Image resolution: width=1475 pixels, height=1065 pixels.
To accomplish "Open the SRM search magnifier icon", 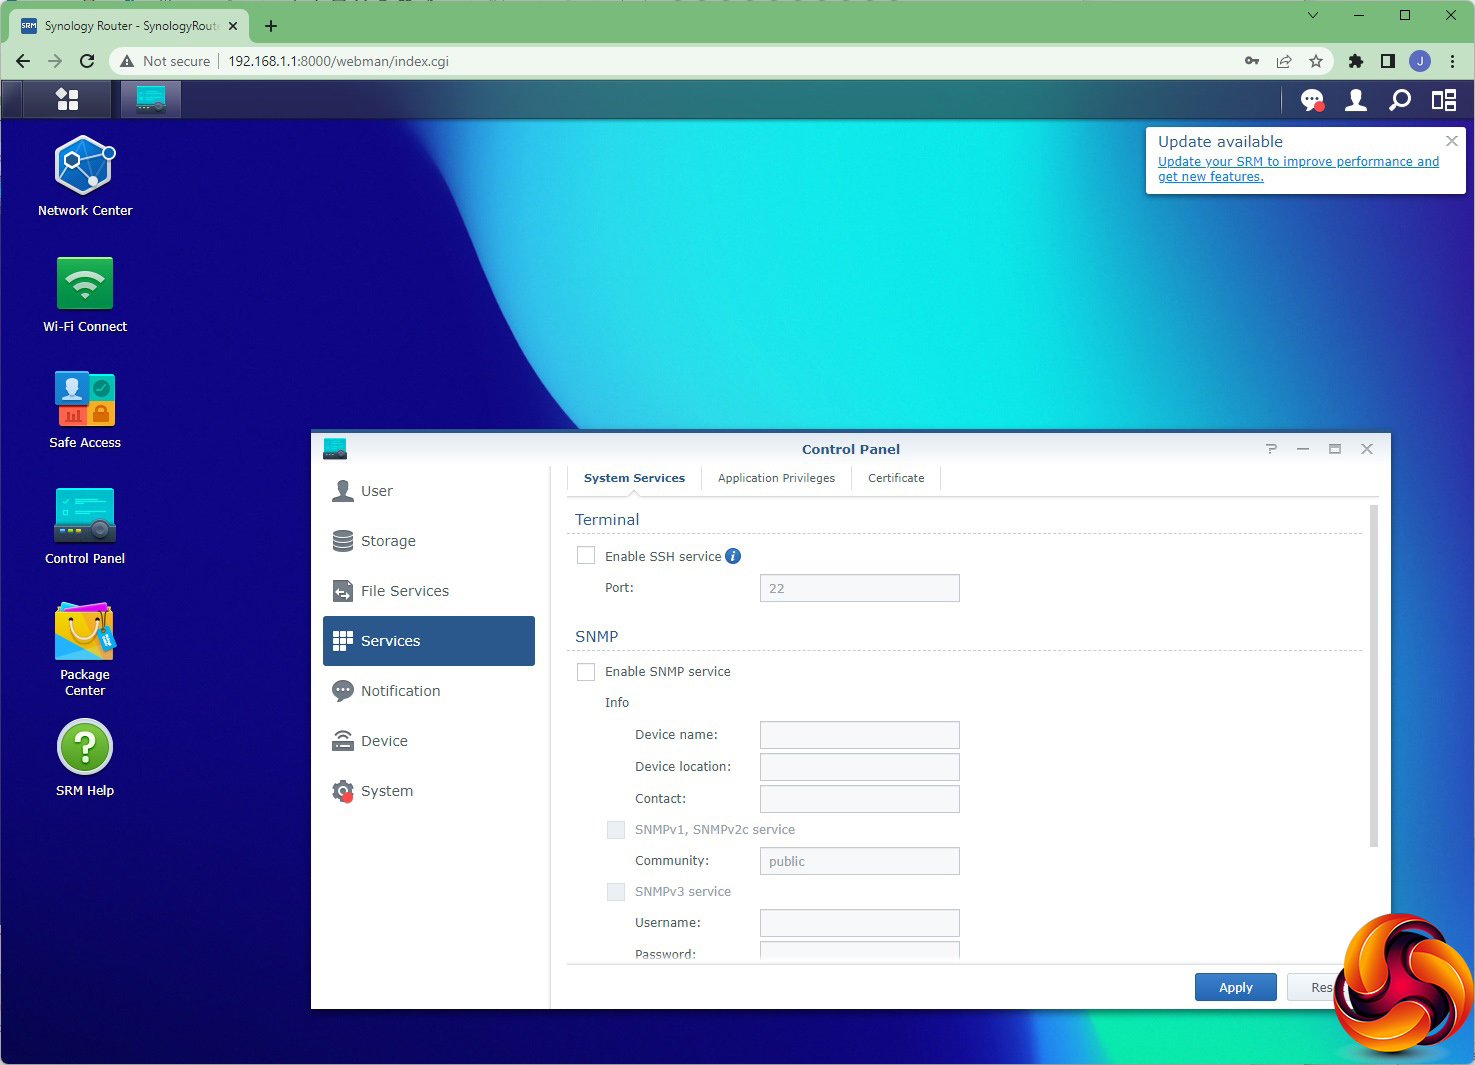I will [1400, 100].
